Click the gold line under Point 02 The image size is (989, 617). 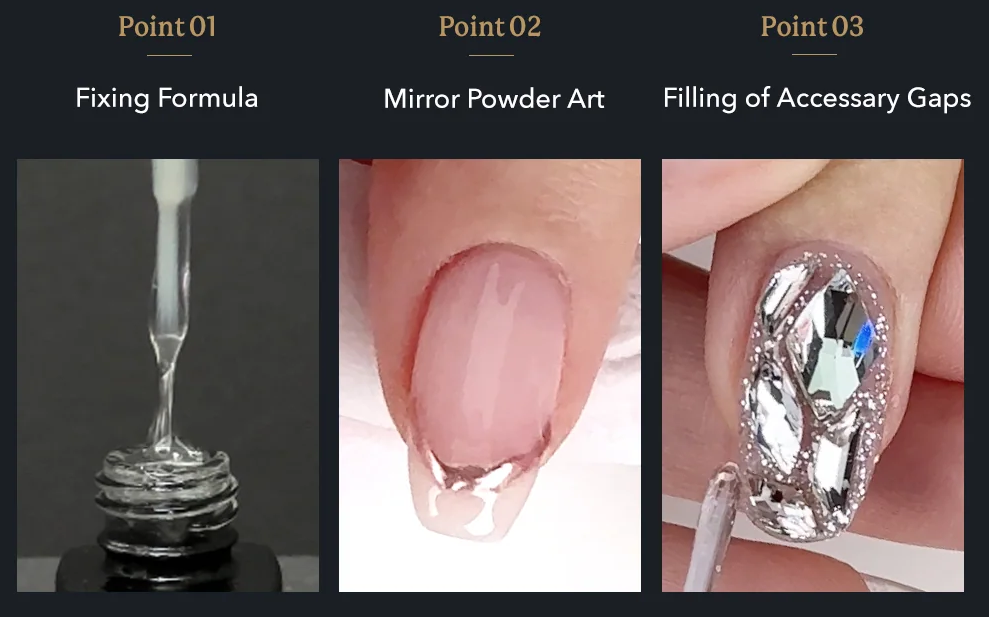(x=491, y=56)
